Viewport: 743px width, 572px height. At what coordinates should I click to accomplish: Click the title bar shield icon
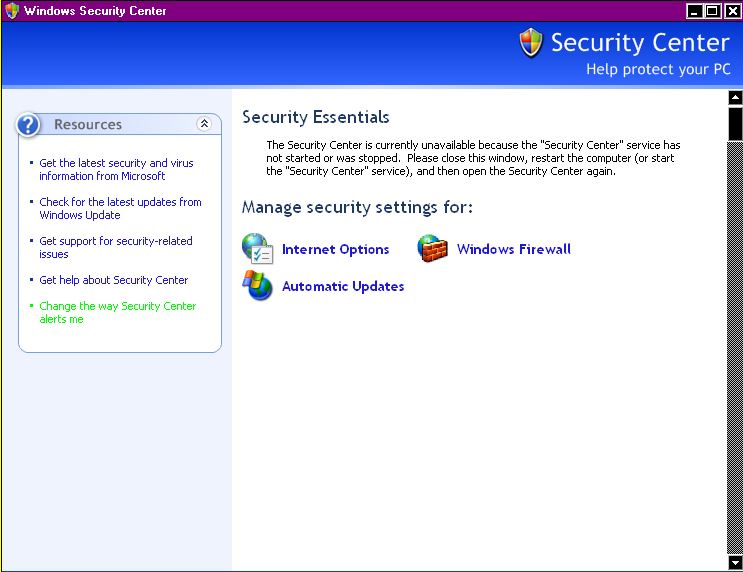12,10
